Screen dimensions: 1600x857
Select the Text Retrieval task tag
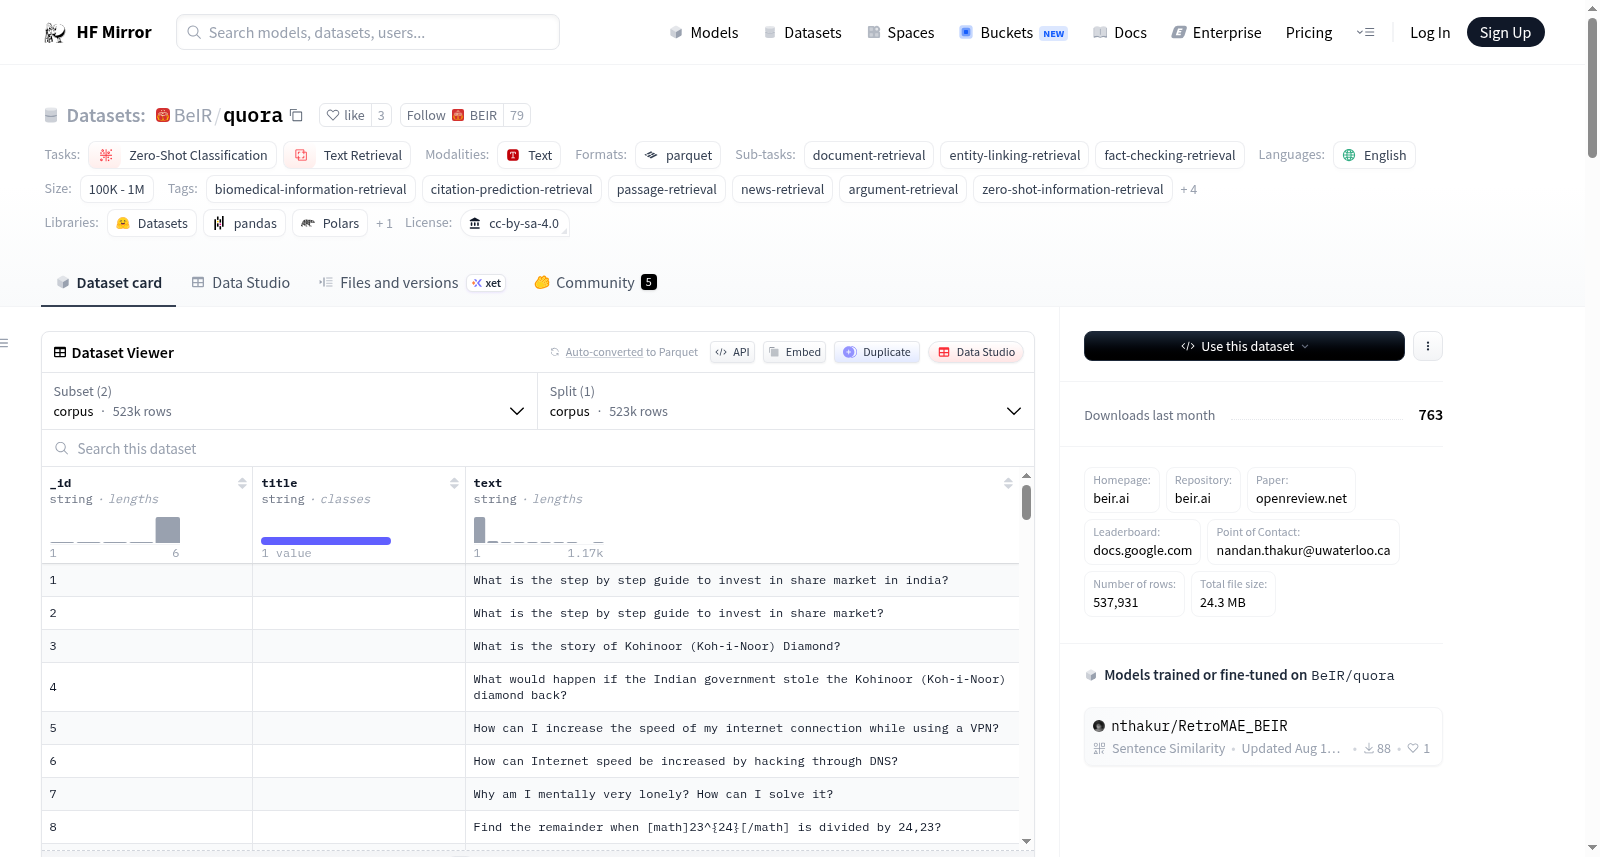point(347,155)
